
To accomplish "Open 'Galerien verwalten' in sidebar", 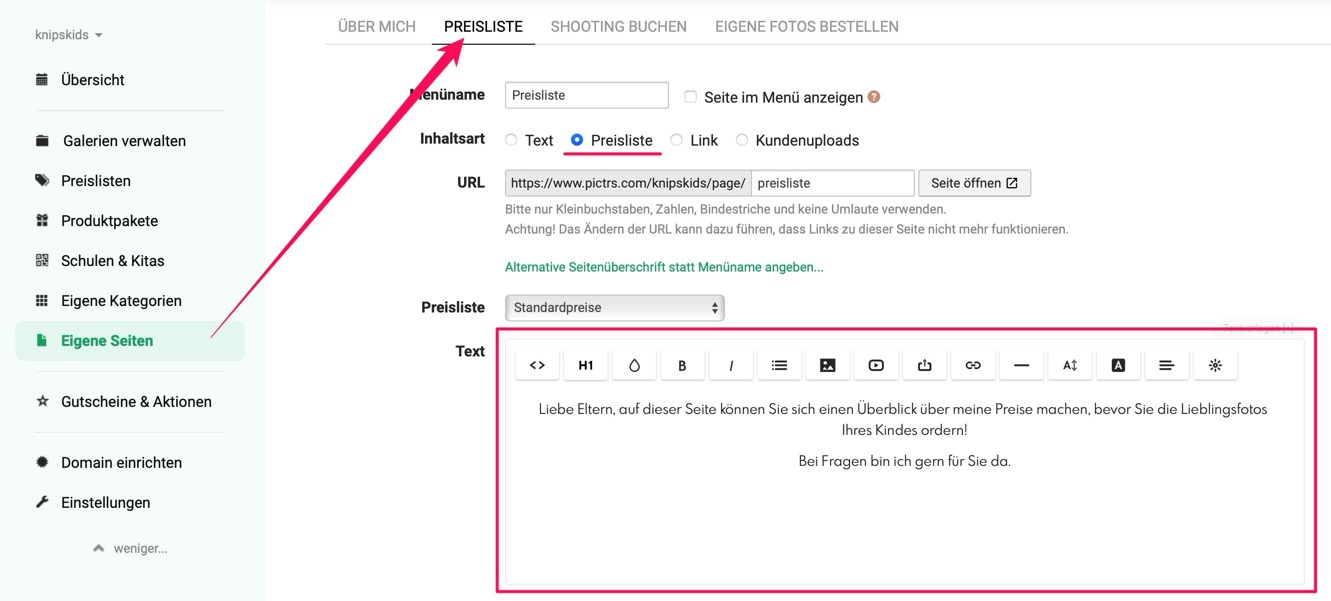I will click(123, 141).
